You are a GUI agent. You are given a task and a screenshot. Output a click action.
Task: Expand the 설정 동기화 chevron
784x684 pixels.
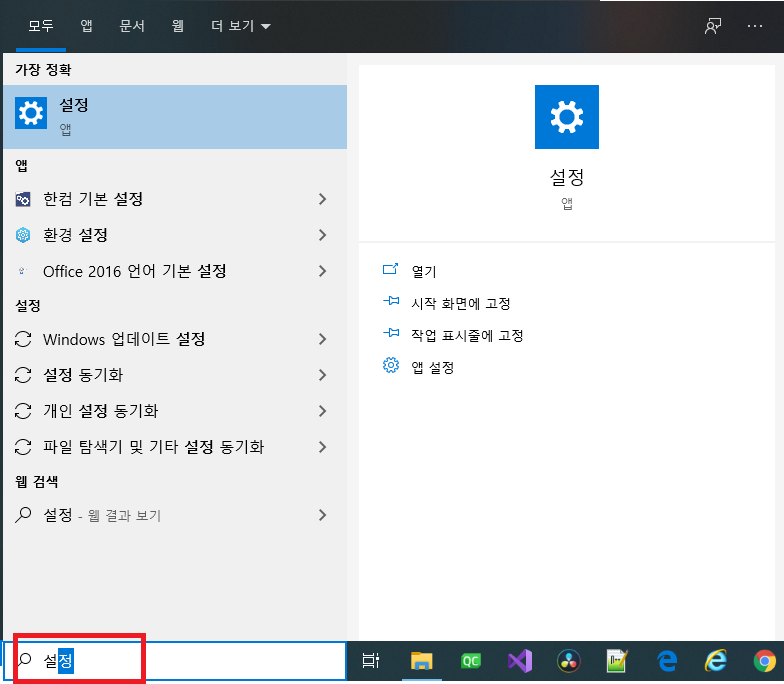(322, 375)
